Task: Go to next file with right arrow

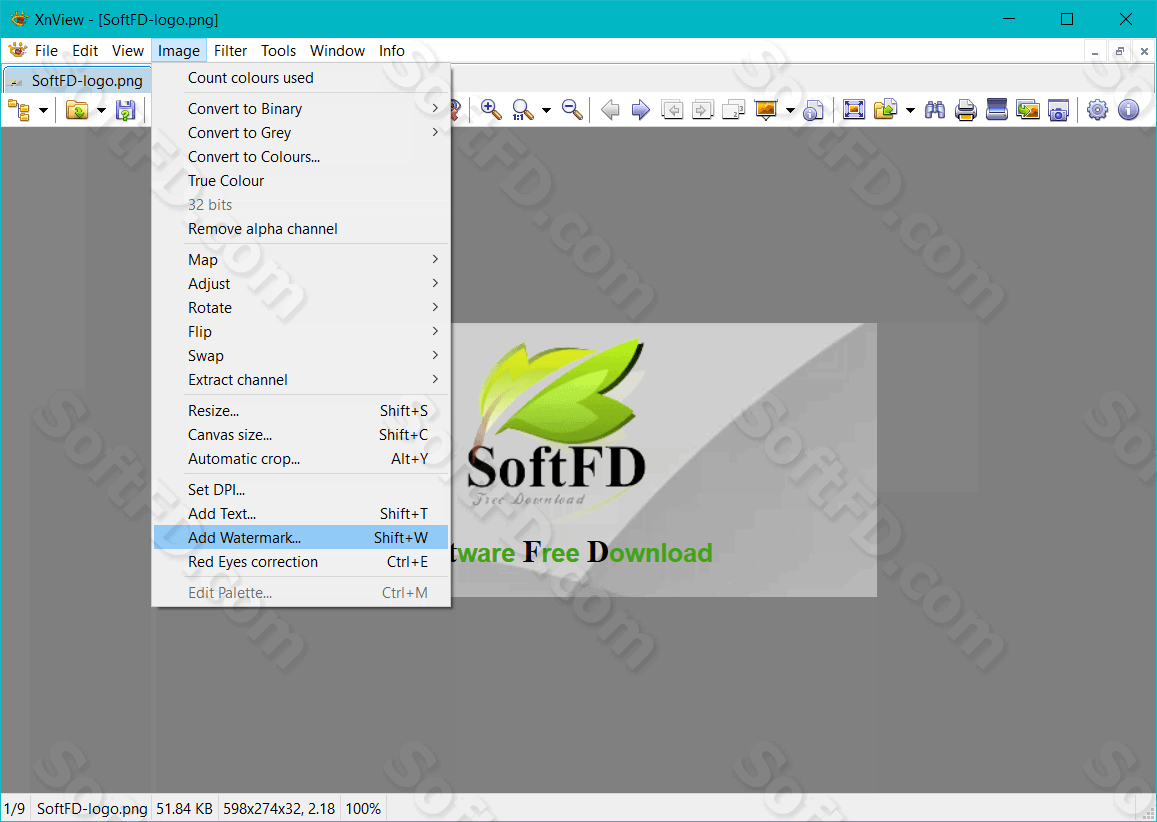Action: (640, 110)
